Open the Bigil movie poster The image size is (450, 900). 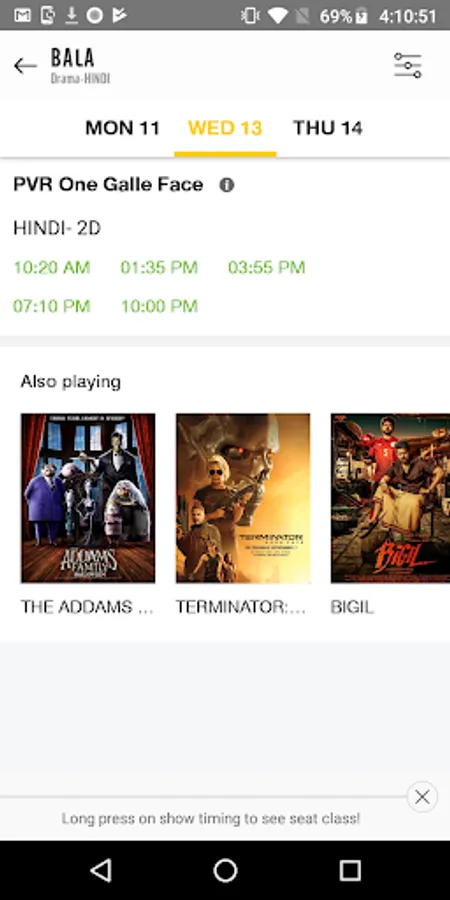390,498
